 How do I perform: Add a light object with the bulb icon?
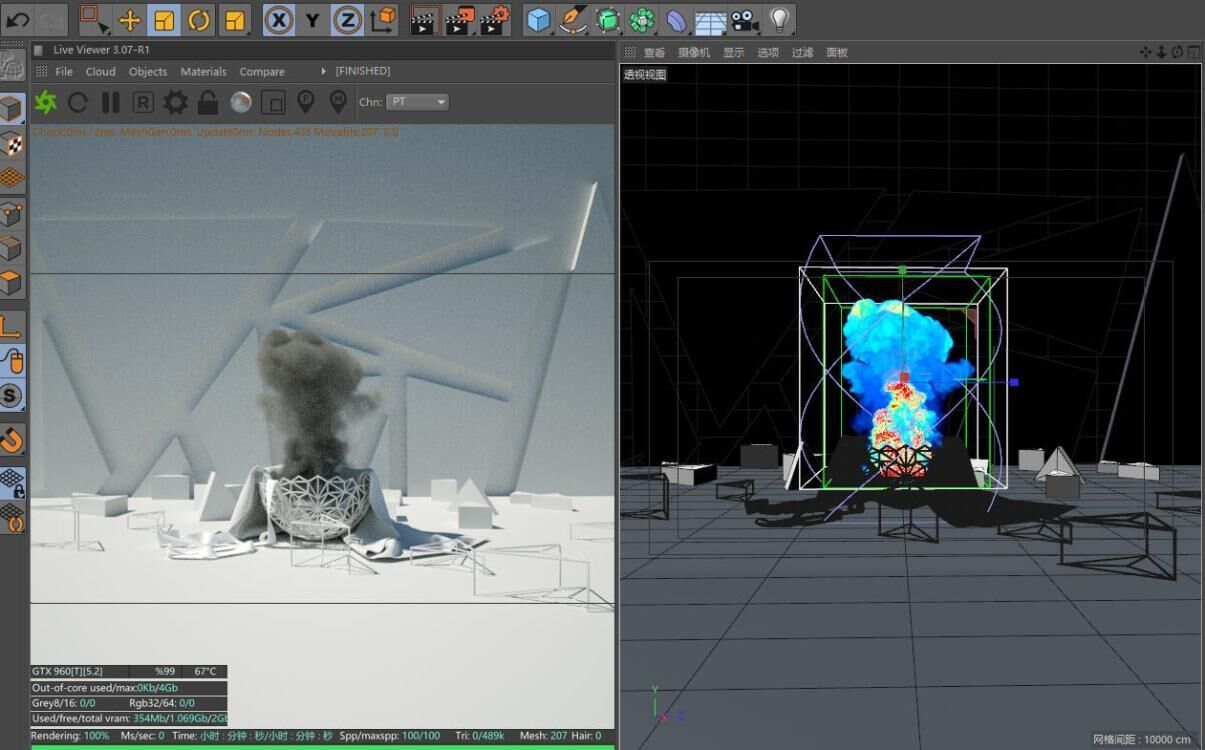coord(780,20)
